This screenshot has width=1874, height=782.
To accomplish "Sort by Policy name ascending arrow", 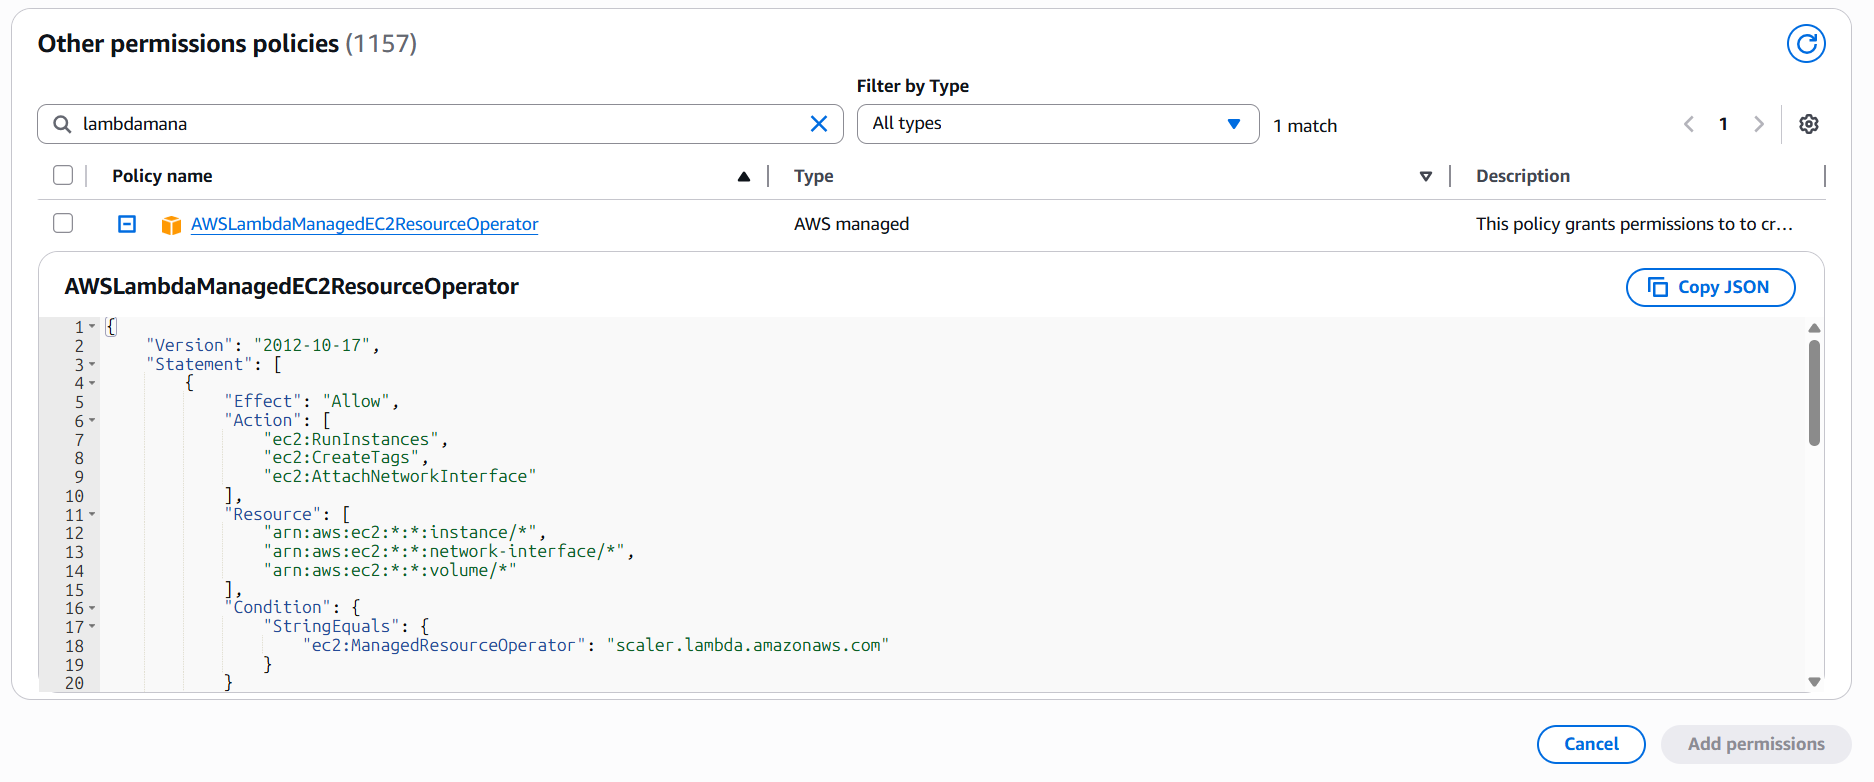I will [x=743, y=177].
